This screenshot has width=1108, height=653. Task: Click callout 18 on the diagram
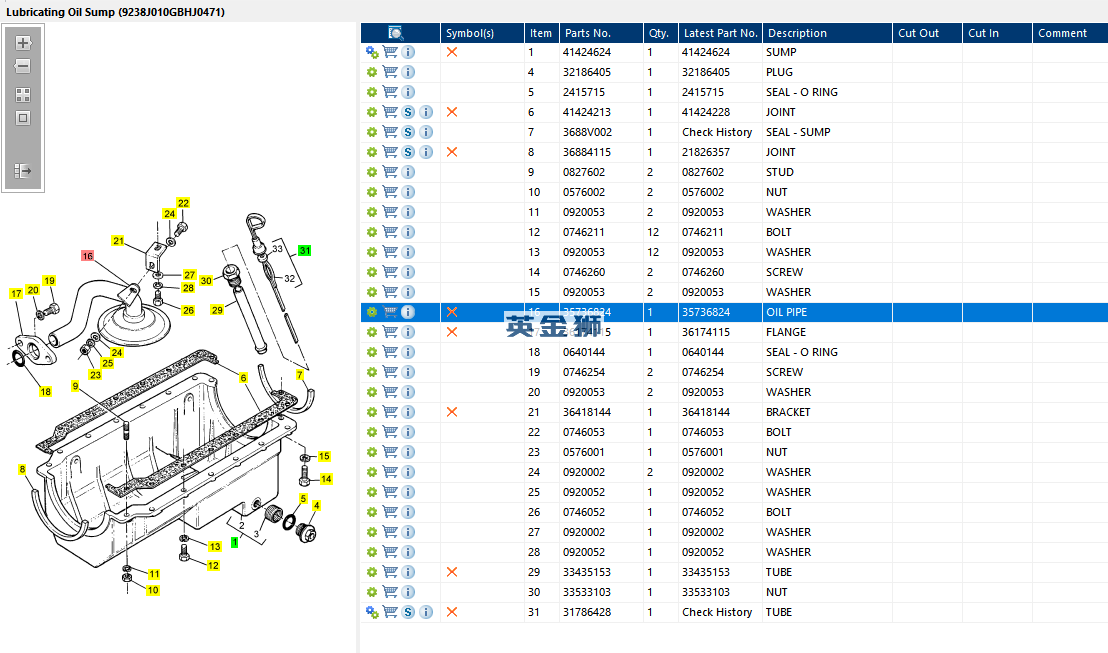[45, 392]
